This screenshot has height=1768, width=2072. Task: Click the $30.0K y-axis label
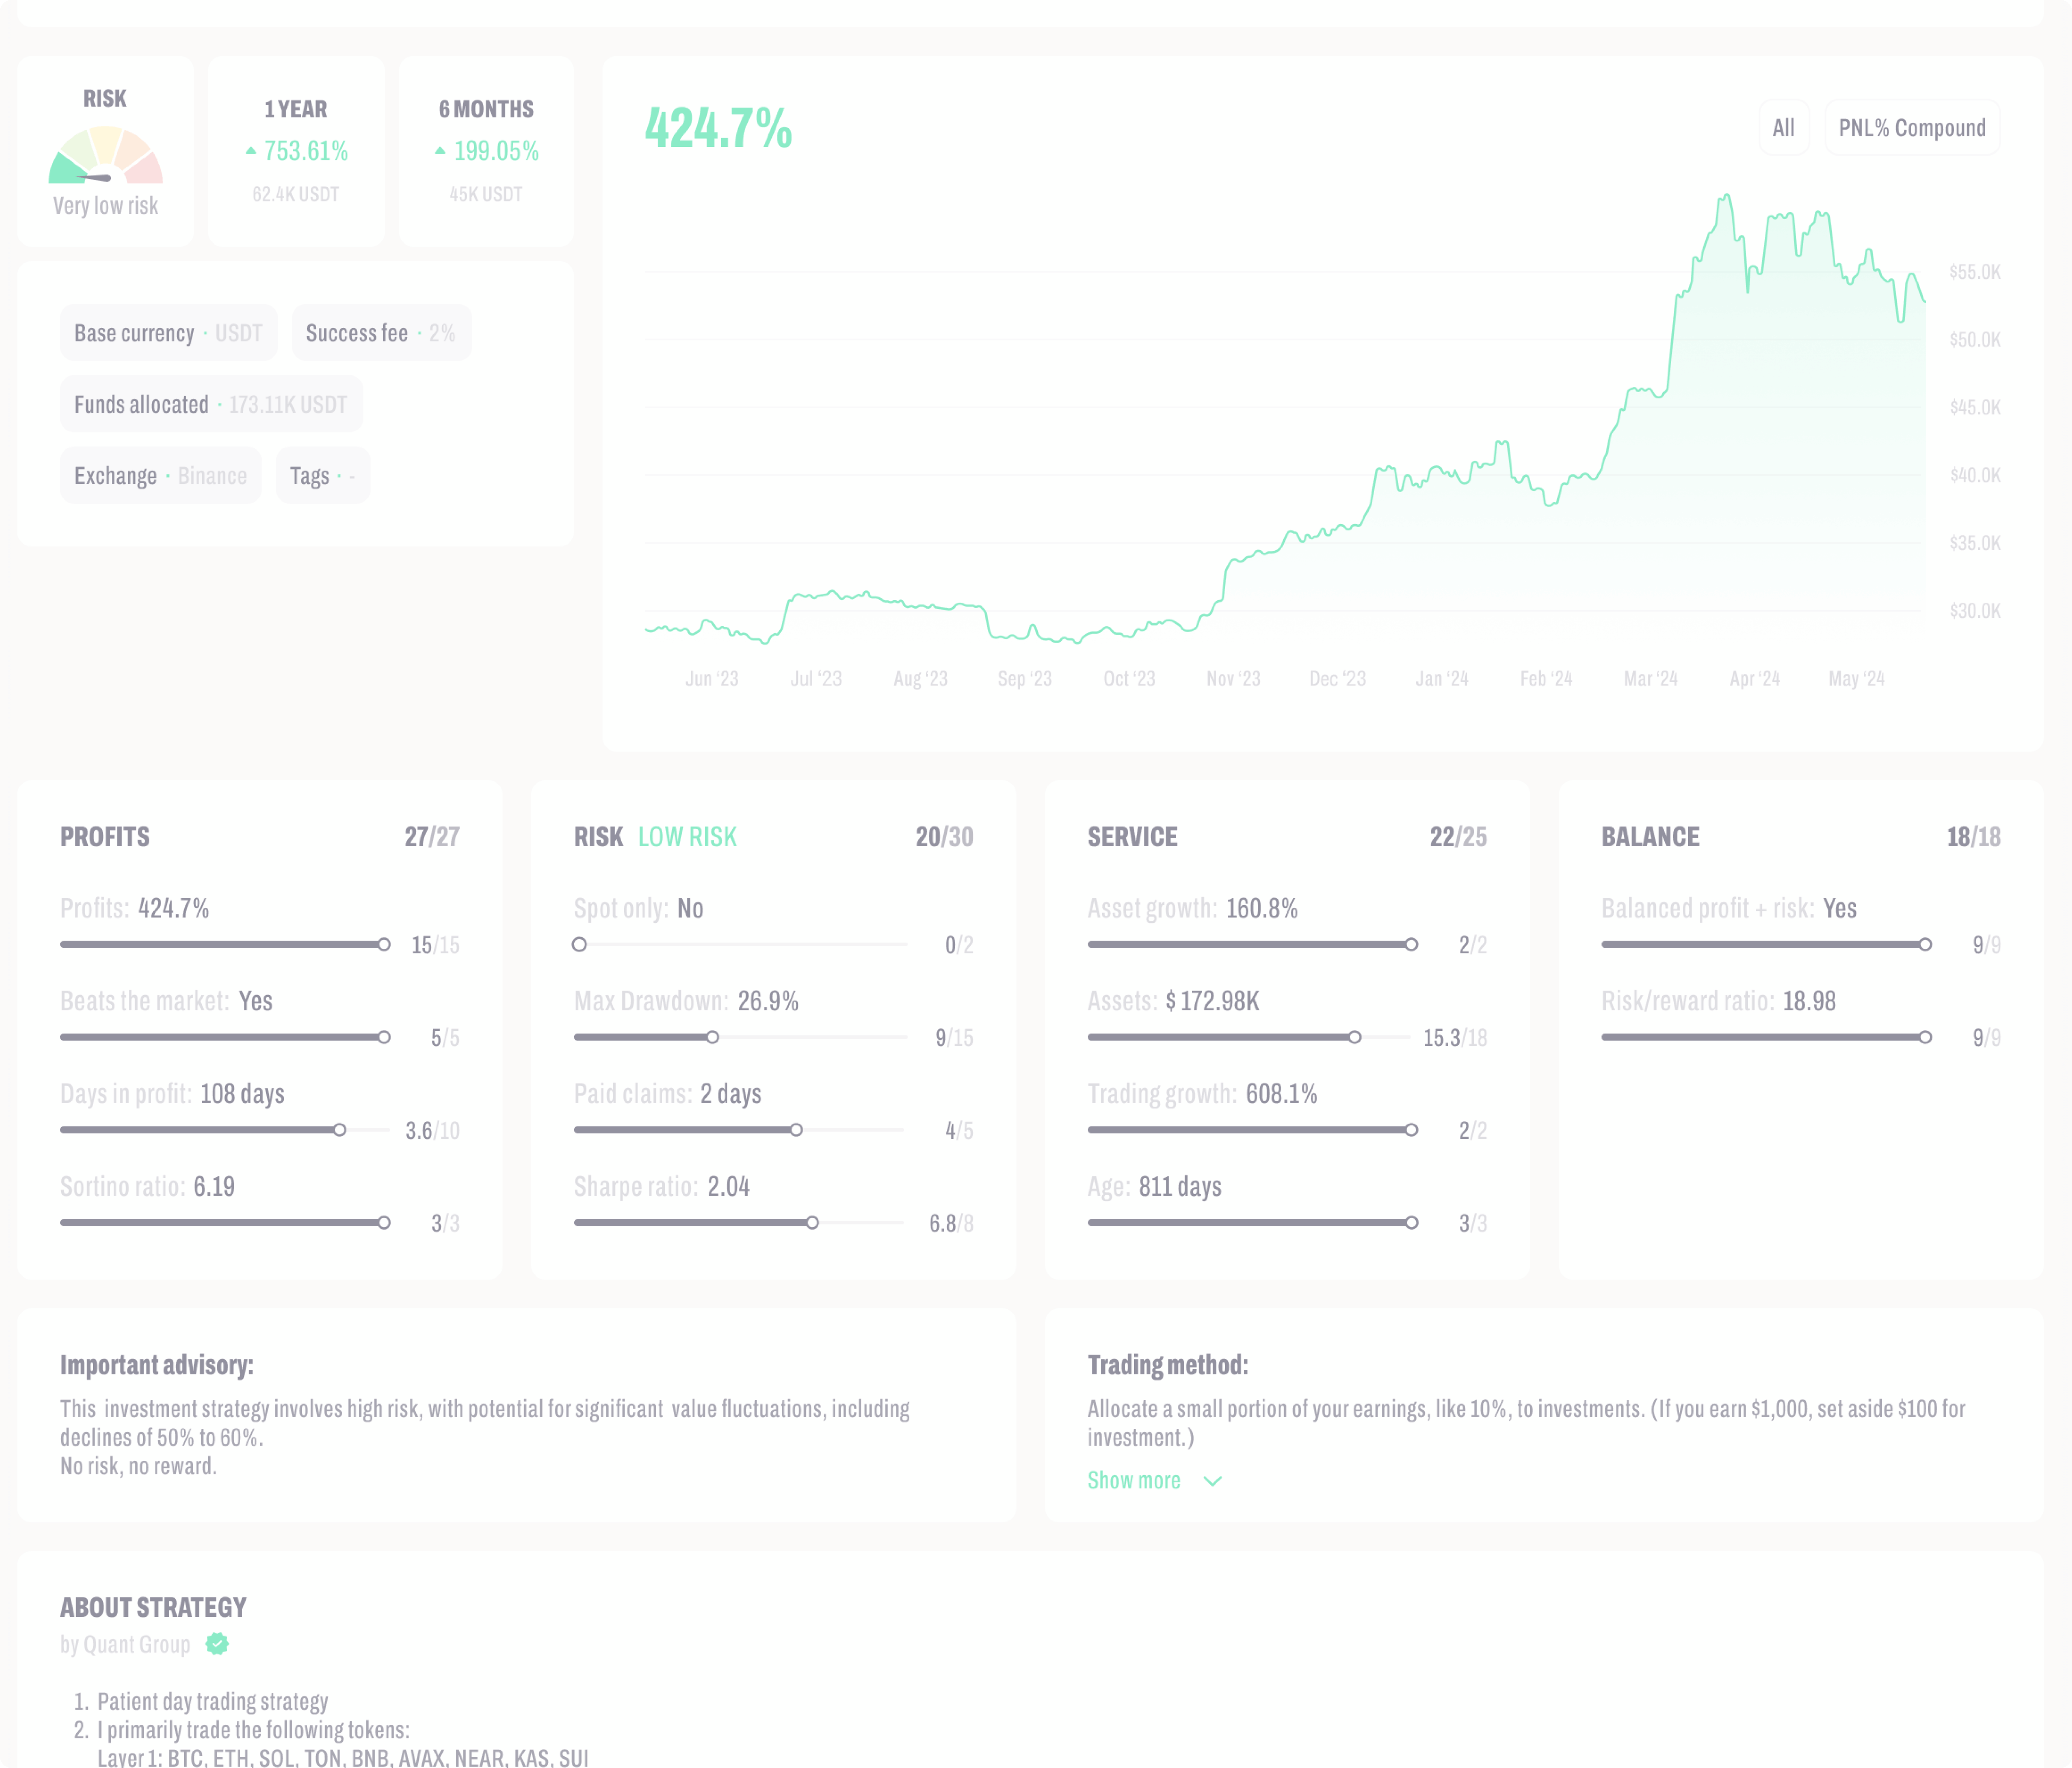tap(1975, 611)
